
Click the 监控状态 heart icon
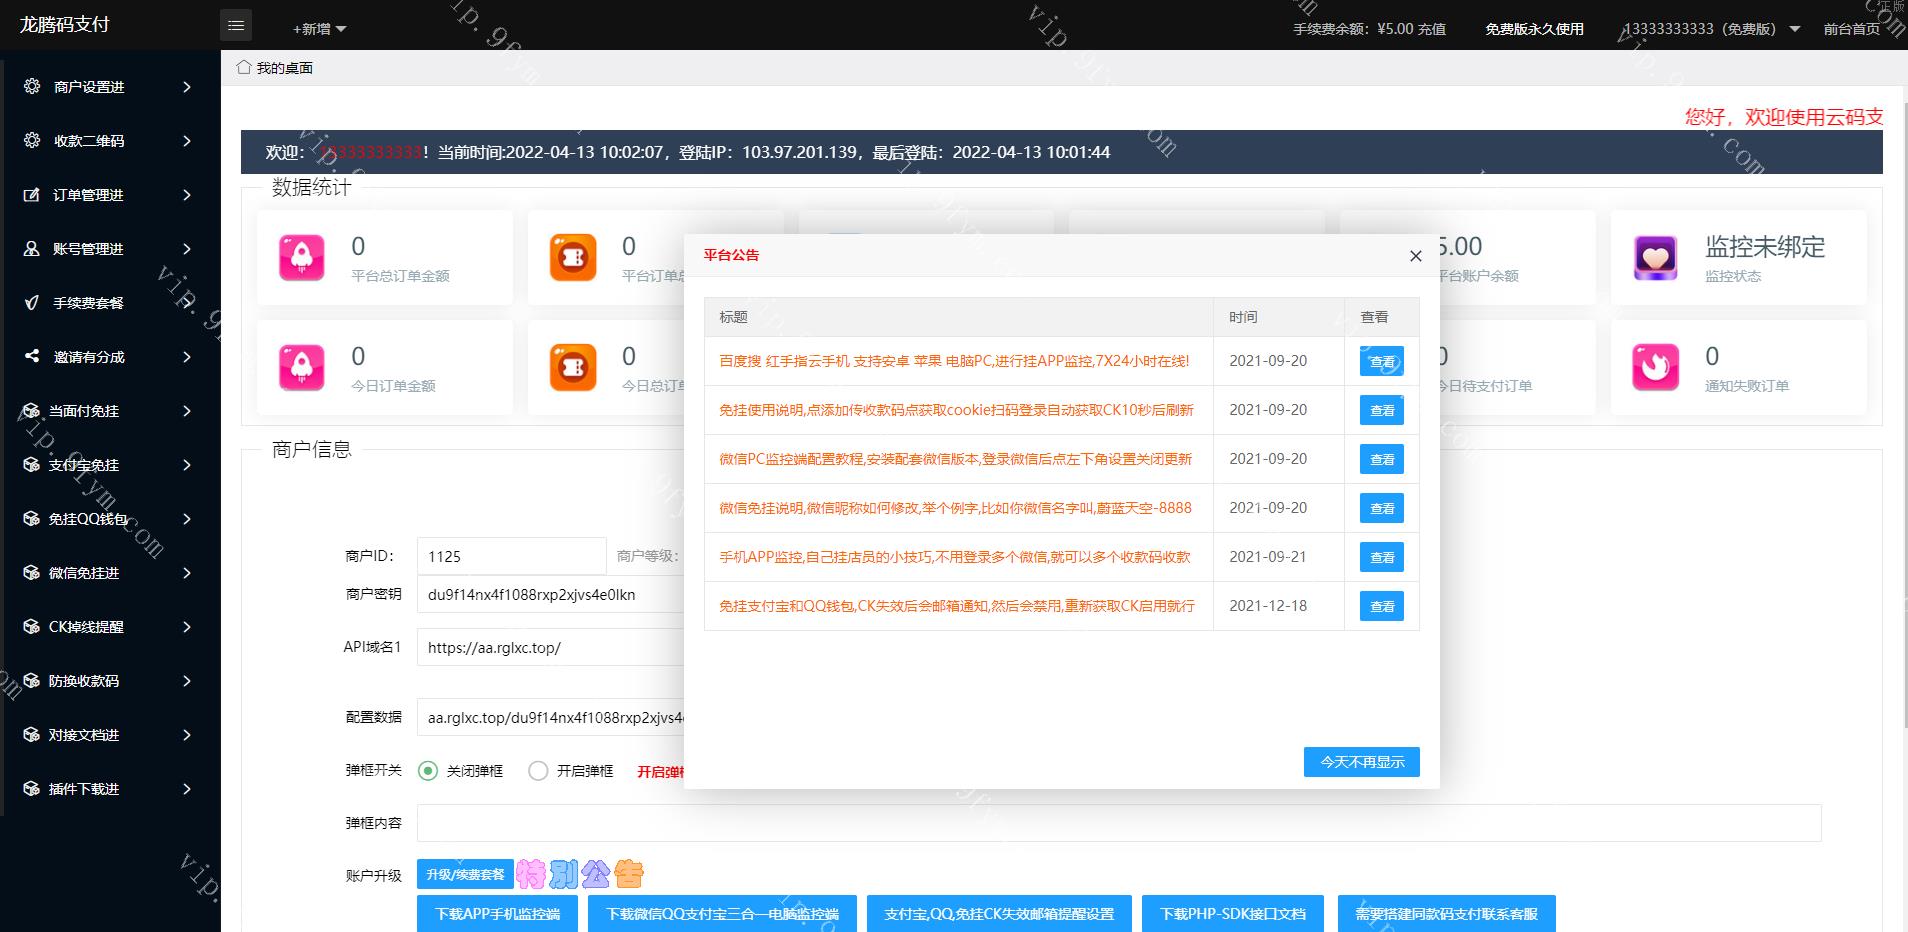click(x=1655, y=257)
